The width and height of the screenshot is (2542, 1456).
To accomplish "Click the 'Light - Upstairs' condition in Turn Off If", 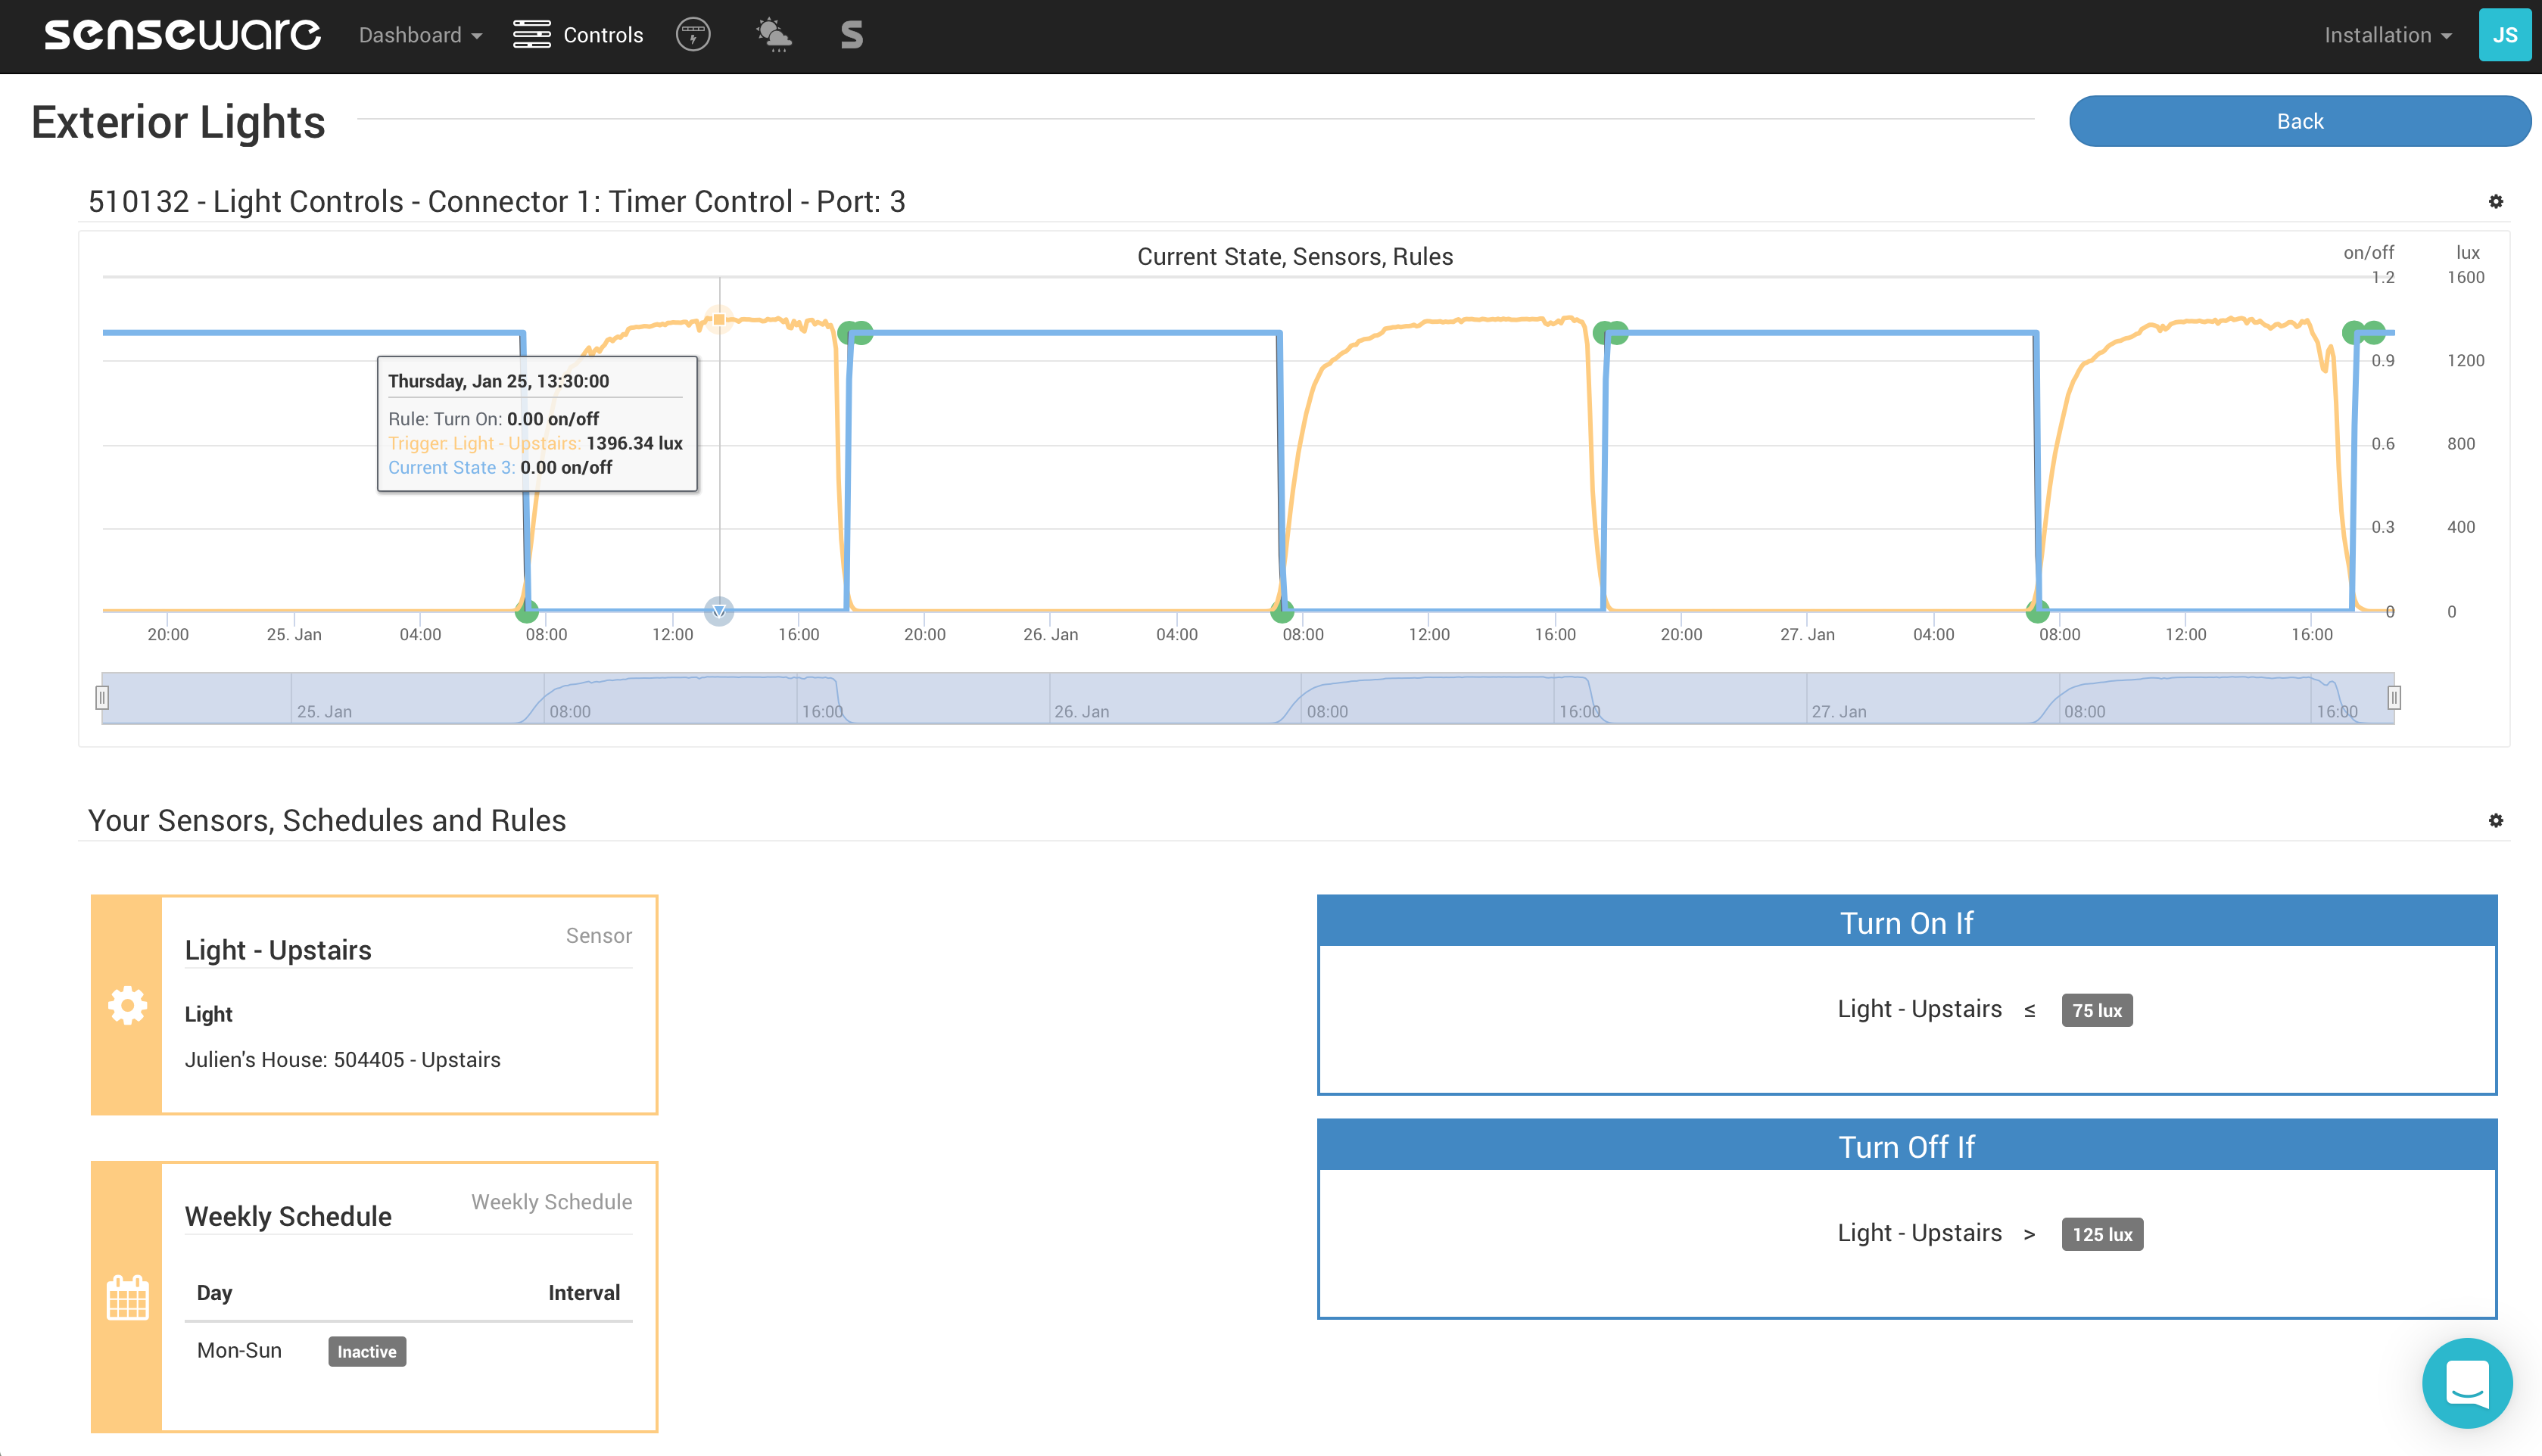I will click(x=1919, y=1233).
